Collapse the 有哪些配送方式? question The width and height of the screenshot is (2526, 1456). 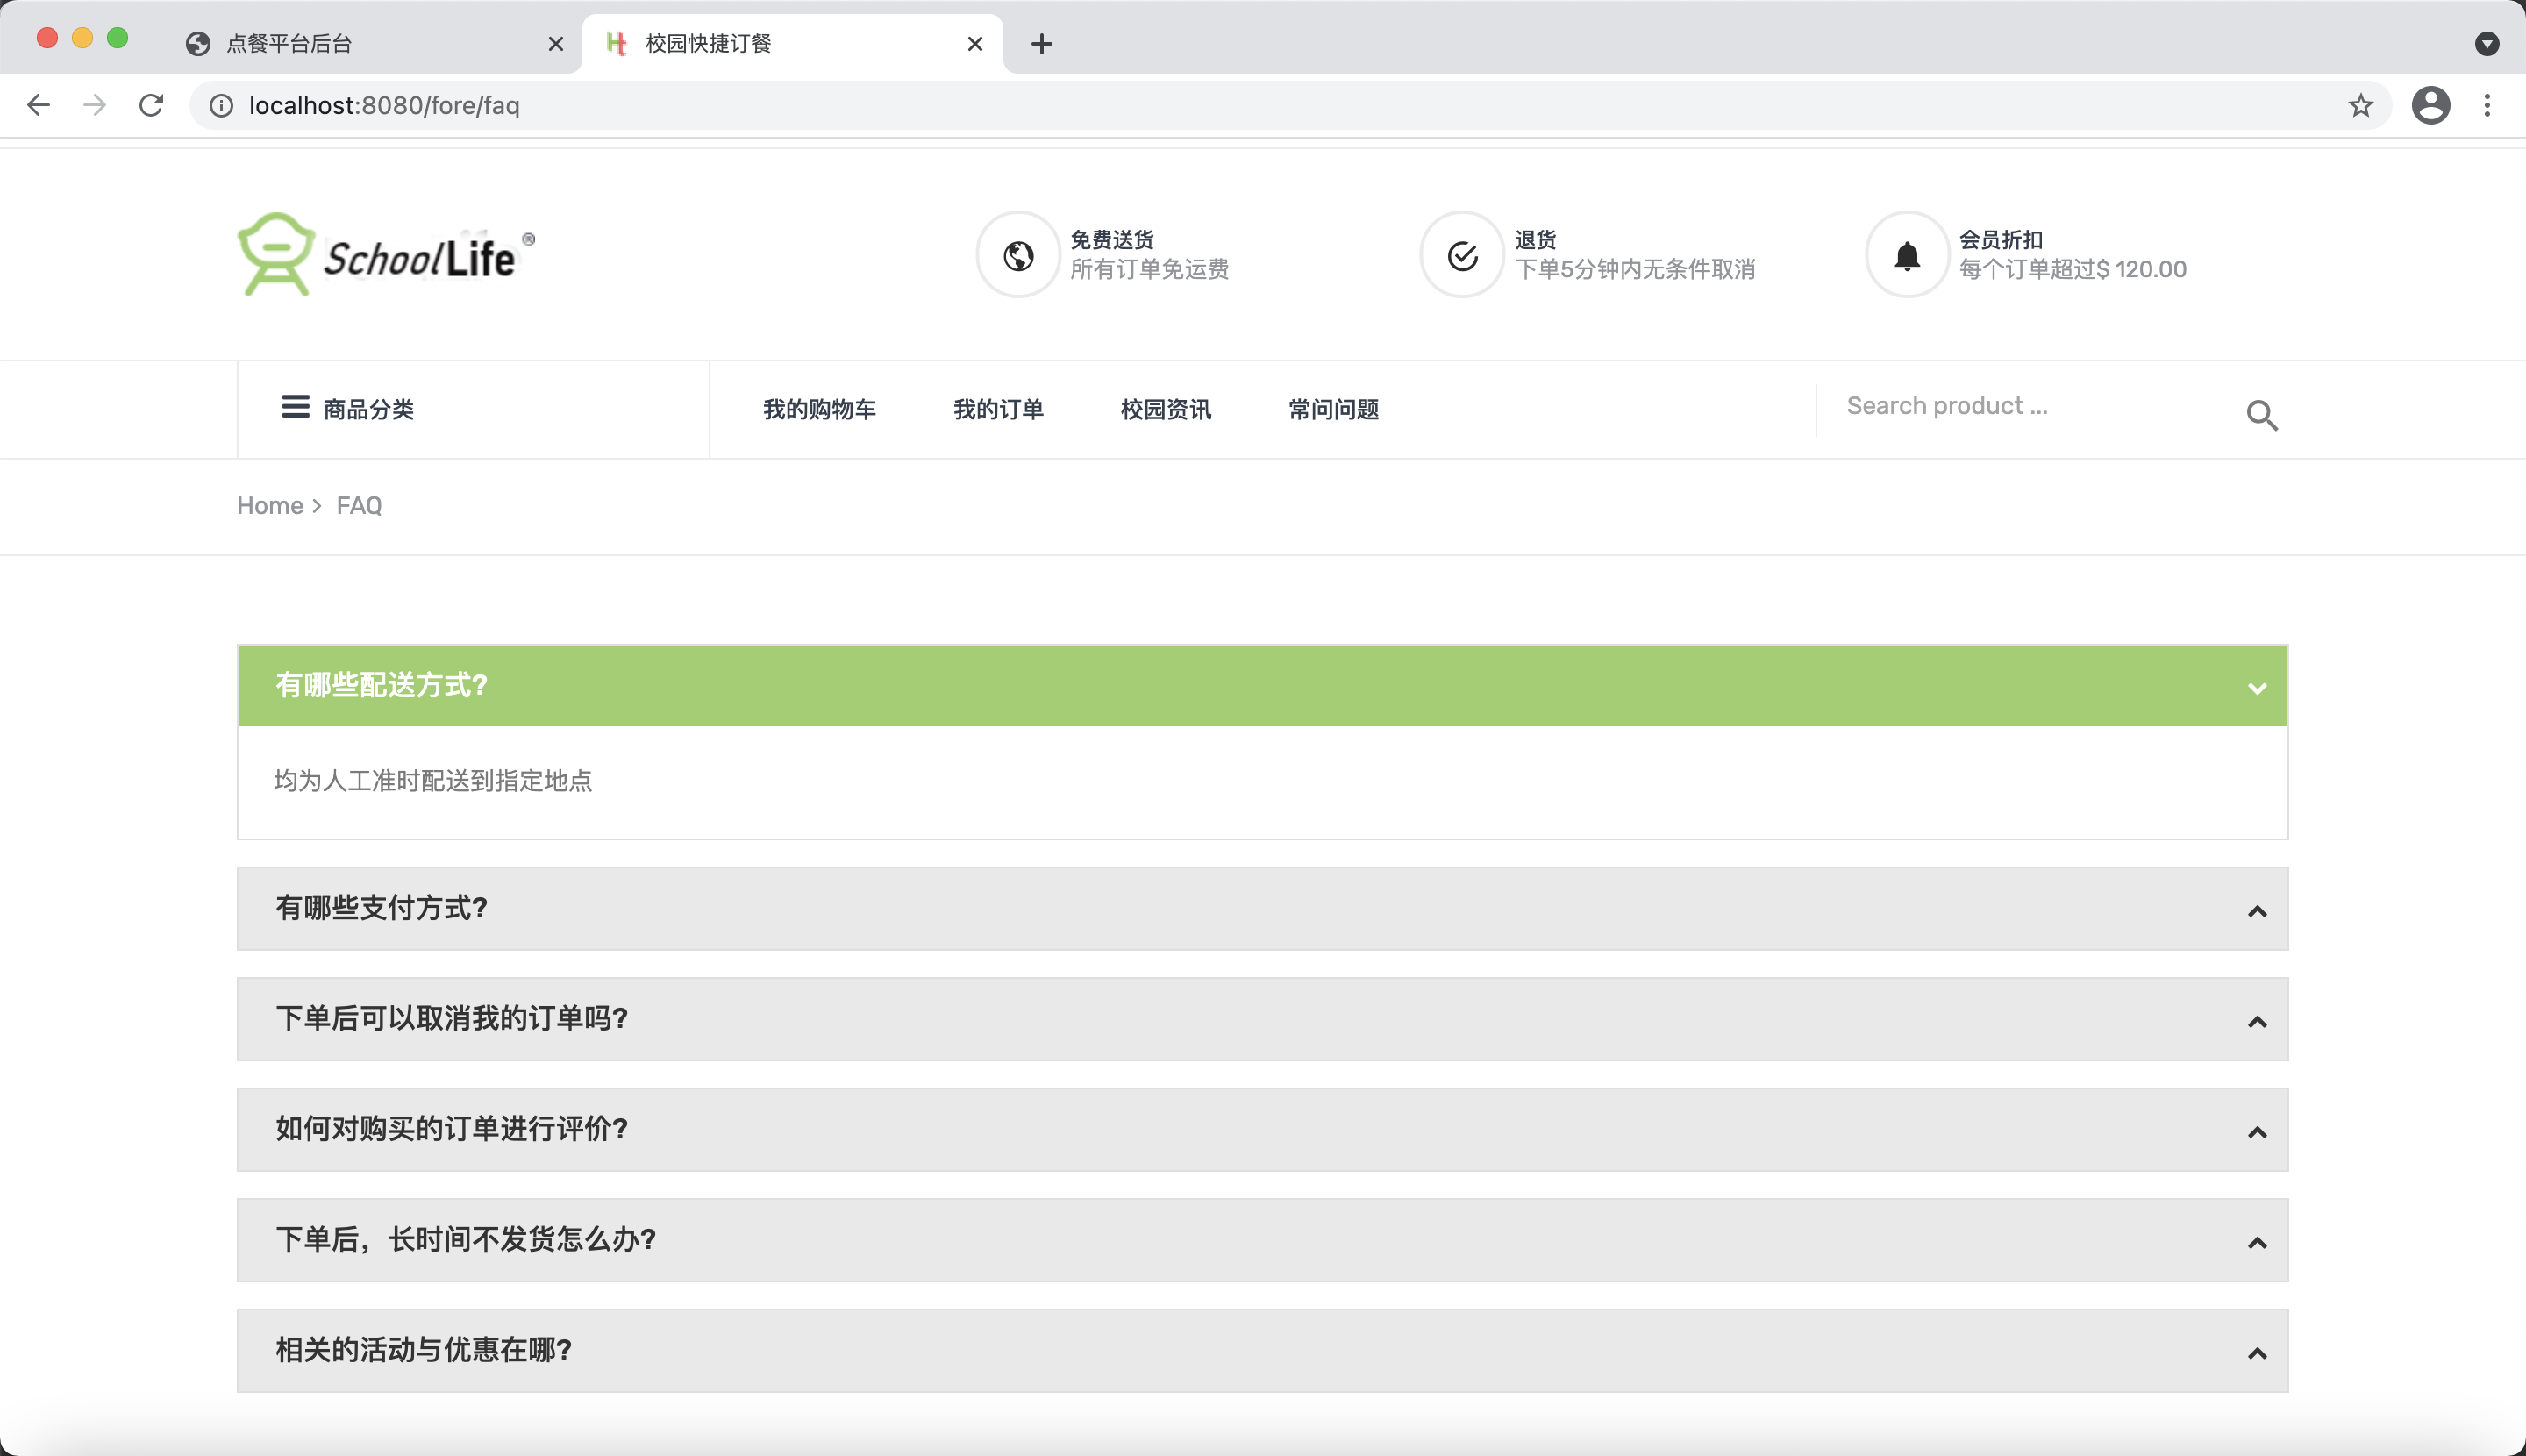[1262, 685]
